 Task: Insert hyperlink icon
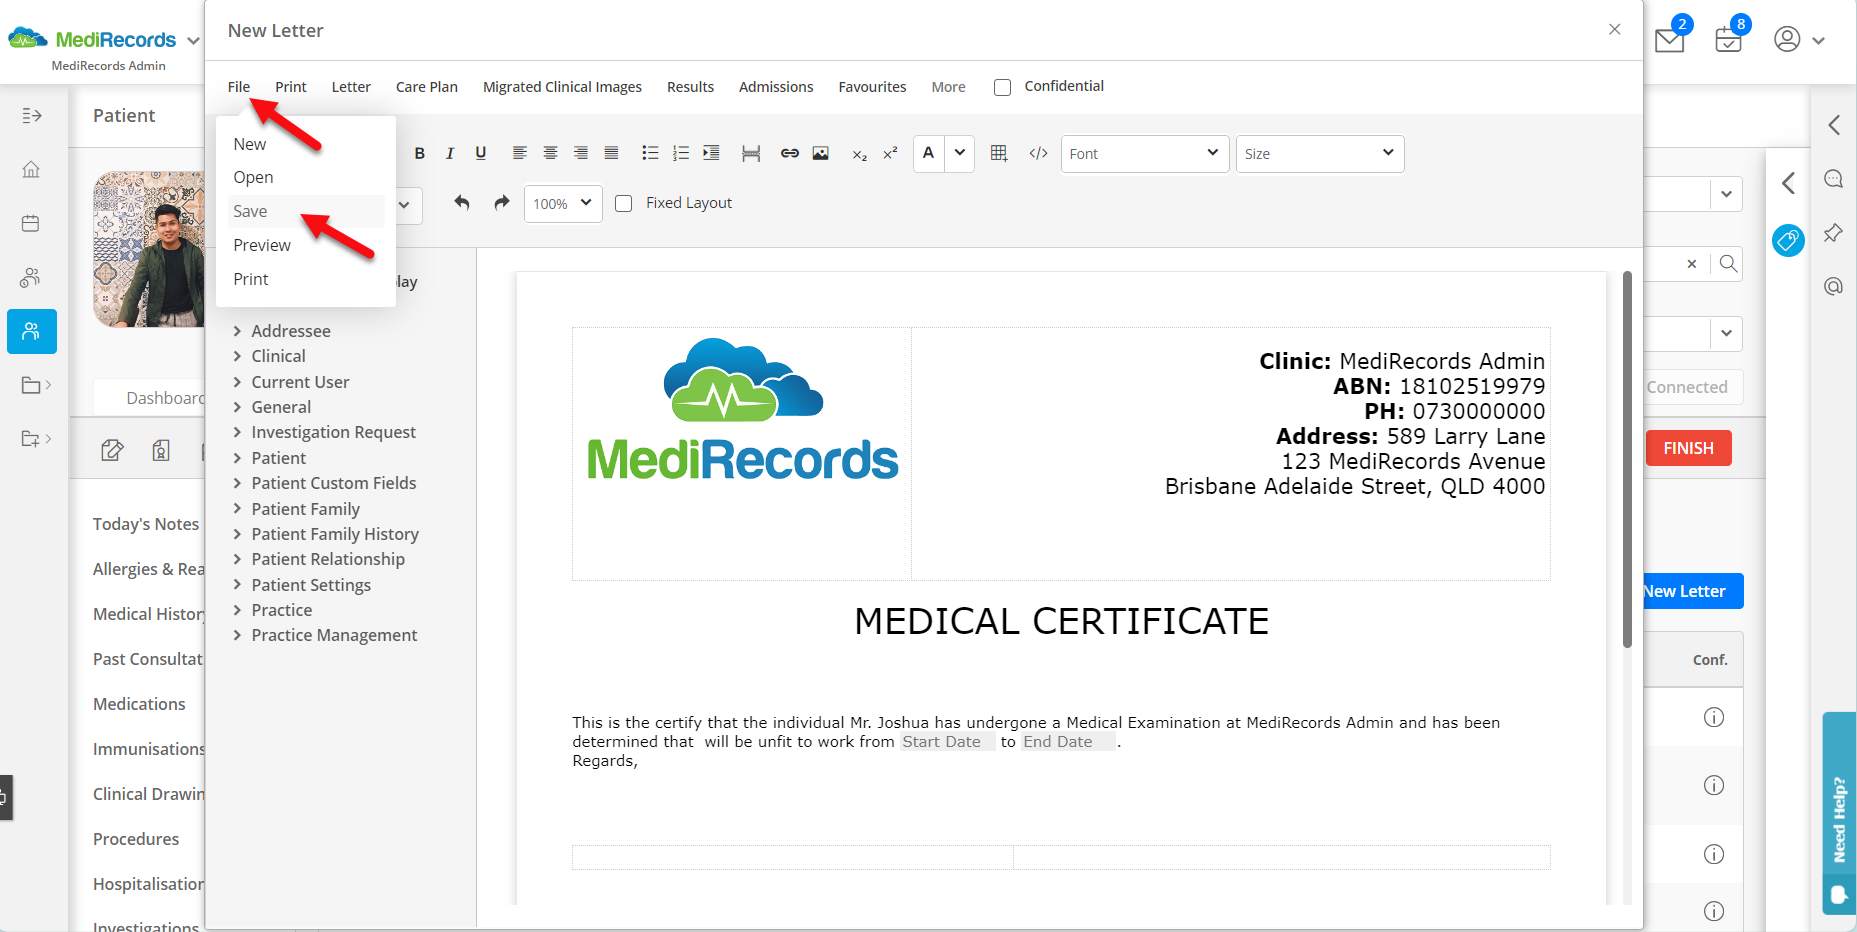point(790,153)
